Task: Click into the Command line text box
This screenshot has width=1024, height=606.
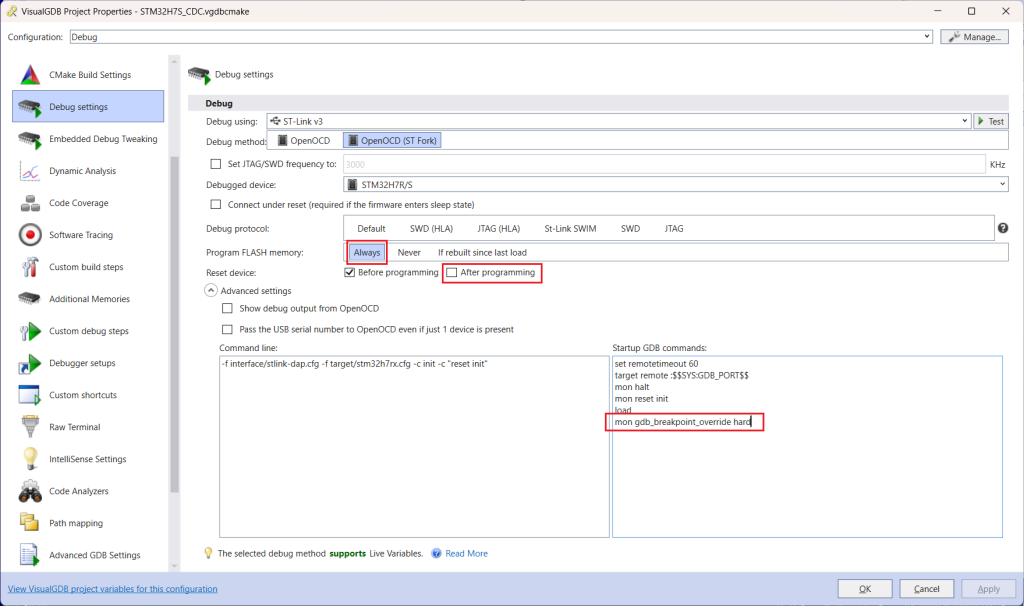Action: tap(414, 447)
